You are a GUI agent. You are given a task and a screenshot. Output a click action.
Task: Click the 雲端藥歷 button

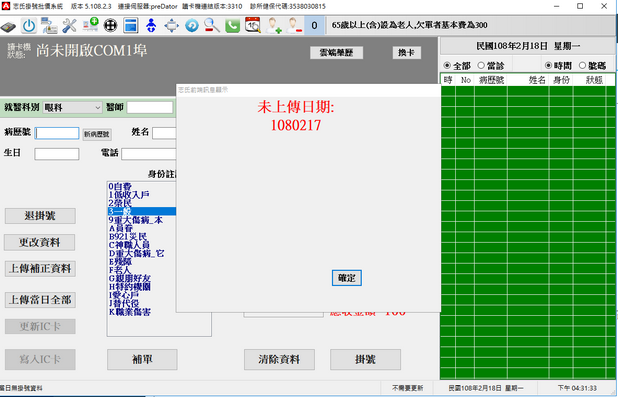coord(336,53)
